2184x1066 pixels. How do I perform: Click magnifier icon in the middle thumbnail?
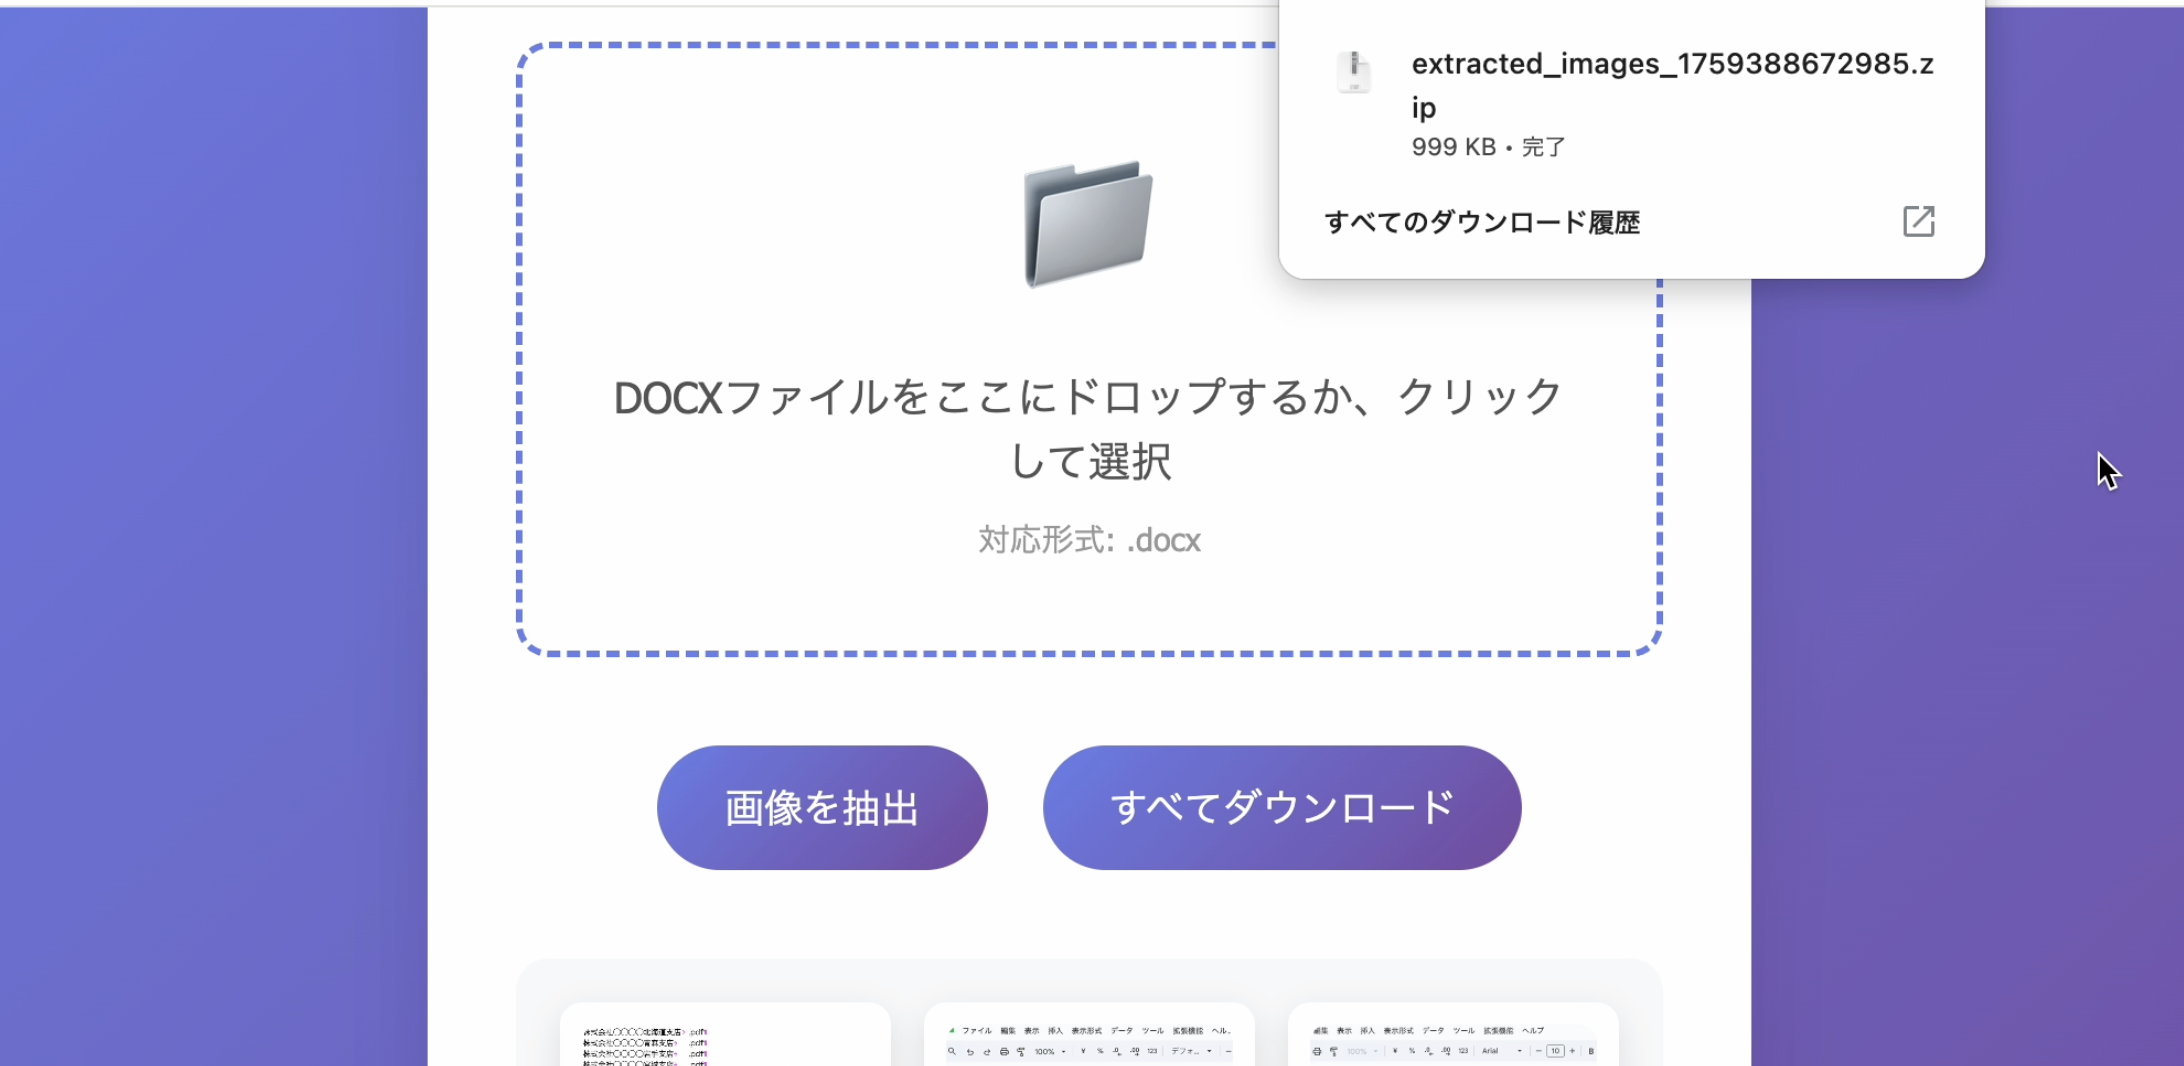[952, 1051]
